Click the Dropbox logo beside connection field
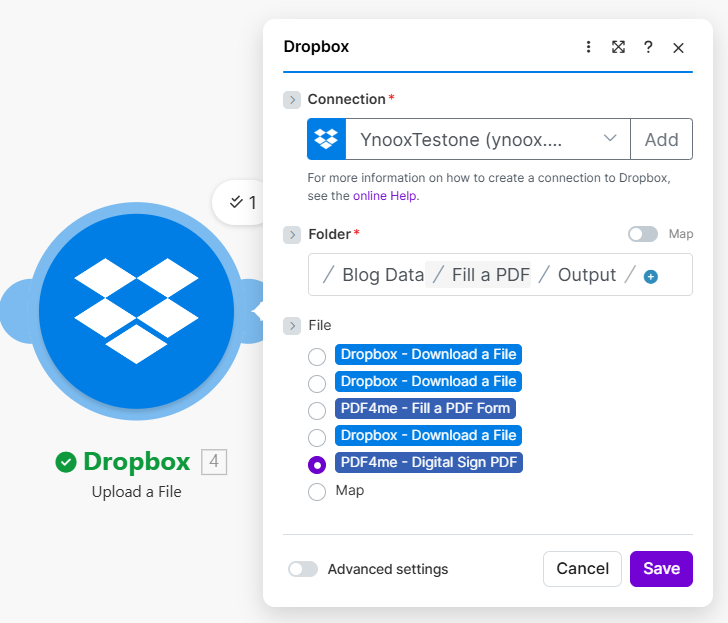Viewport: 728px width, 623px height. click(x=326, y=140)
